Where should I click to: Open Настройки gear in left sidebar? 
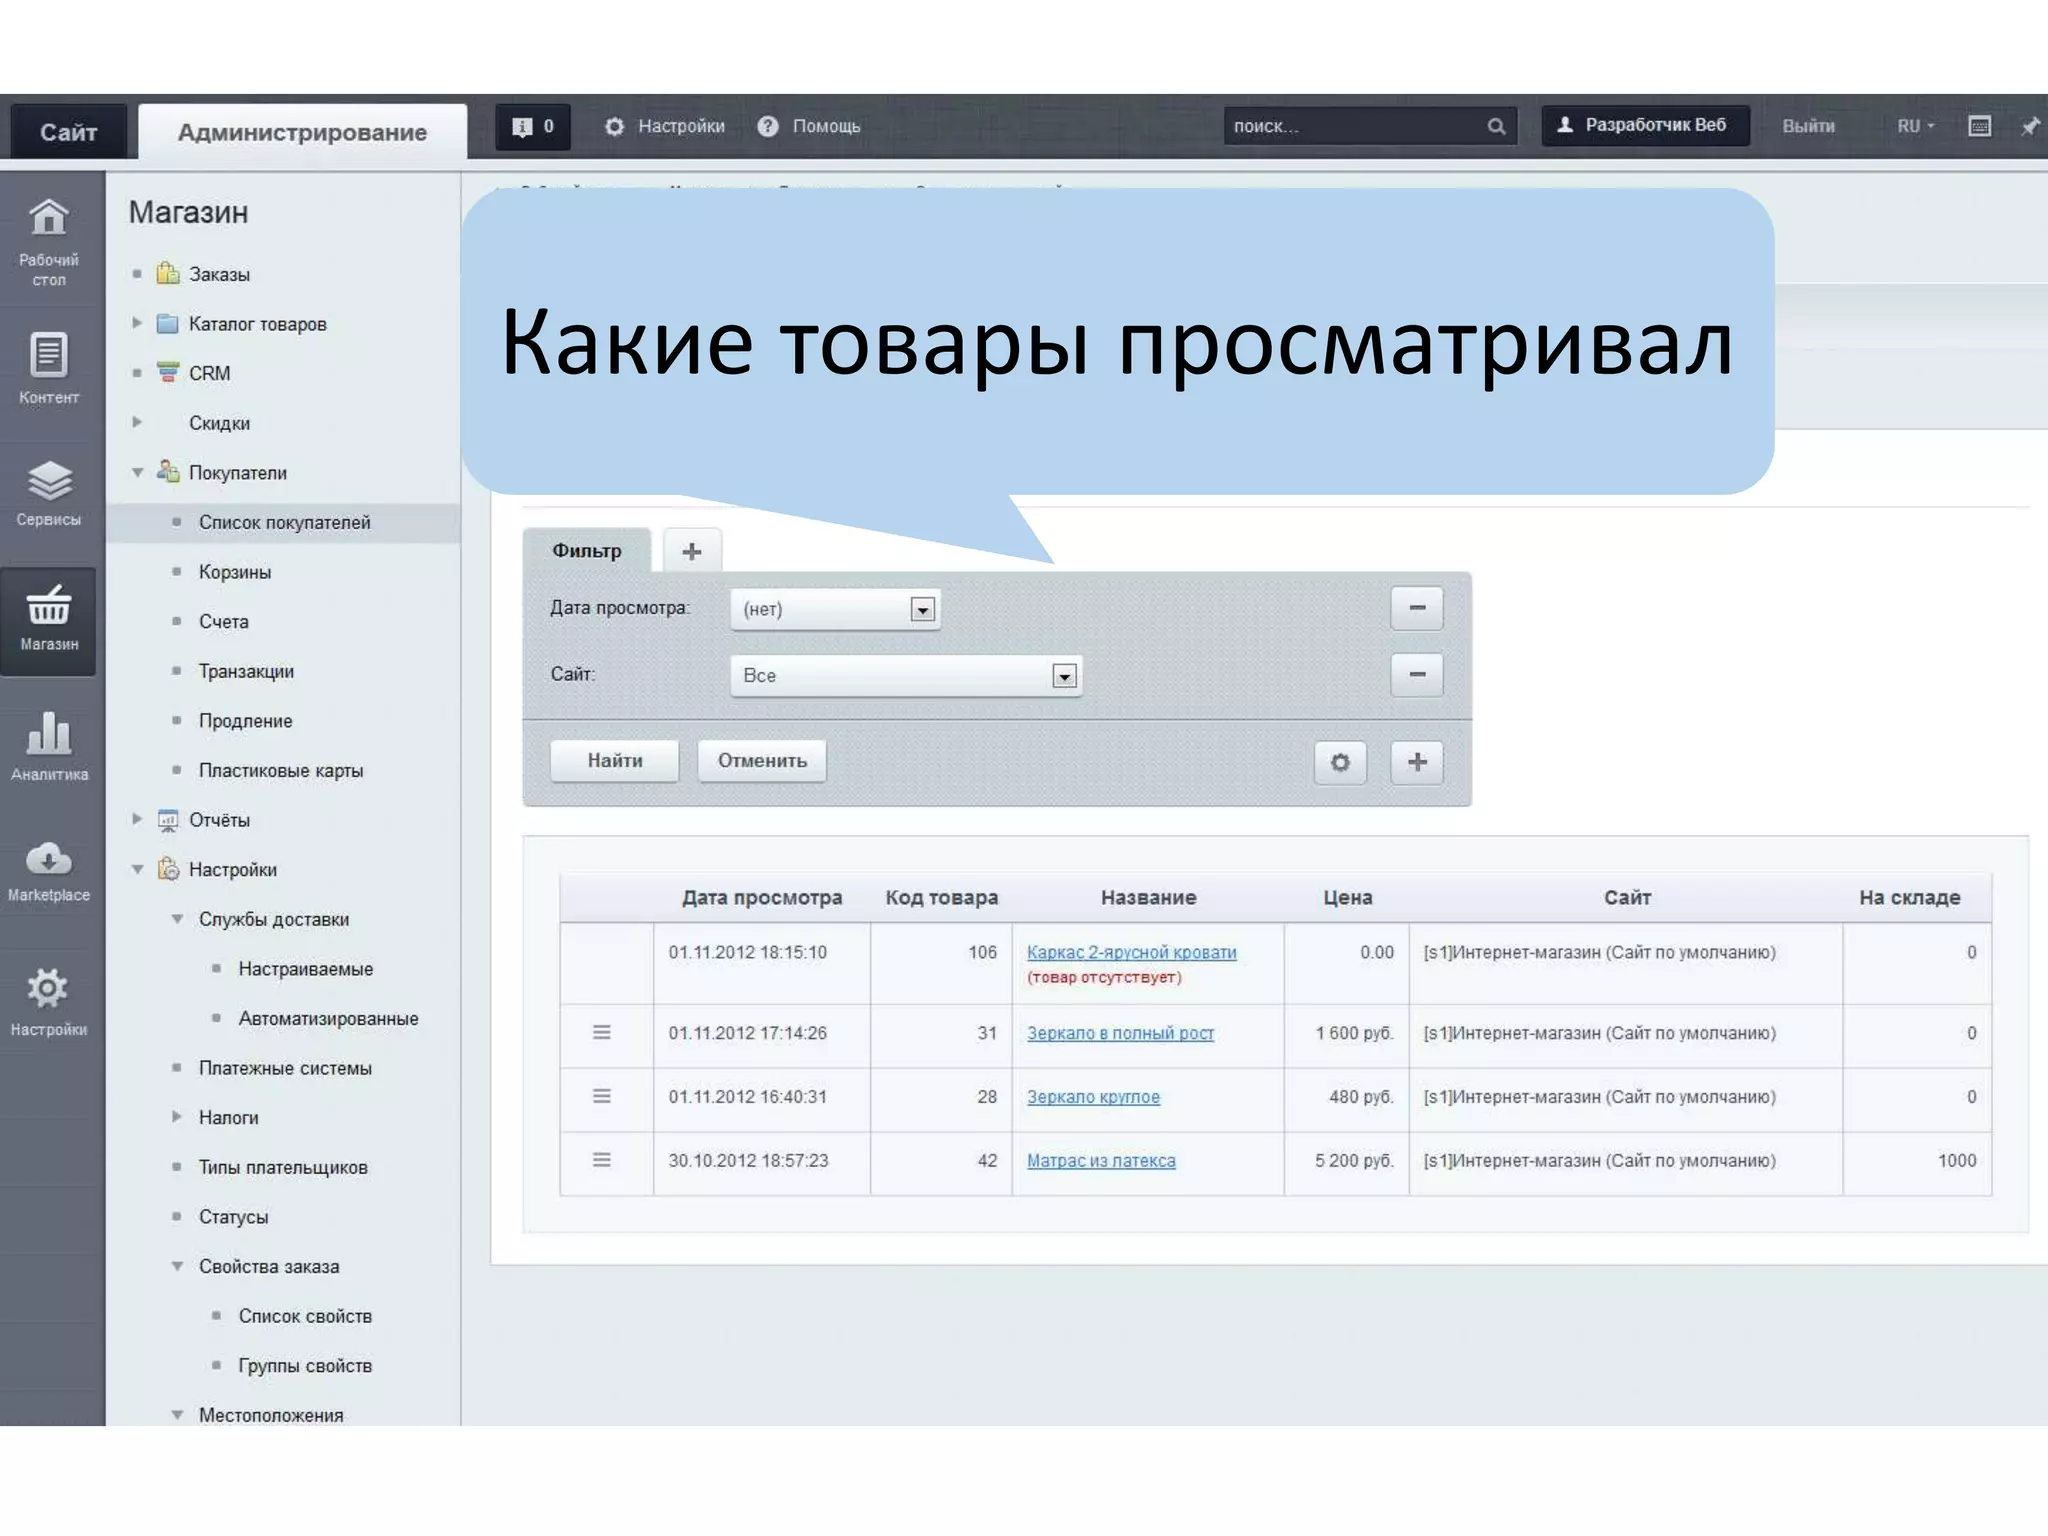[x=48, y=1002]
